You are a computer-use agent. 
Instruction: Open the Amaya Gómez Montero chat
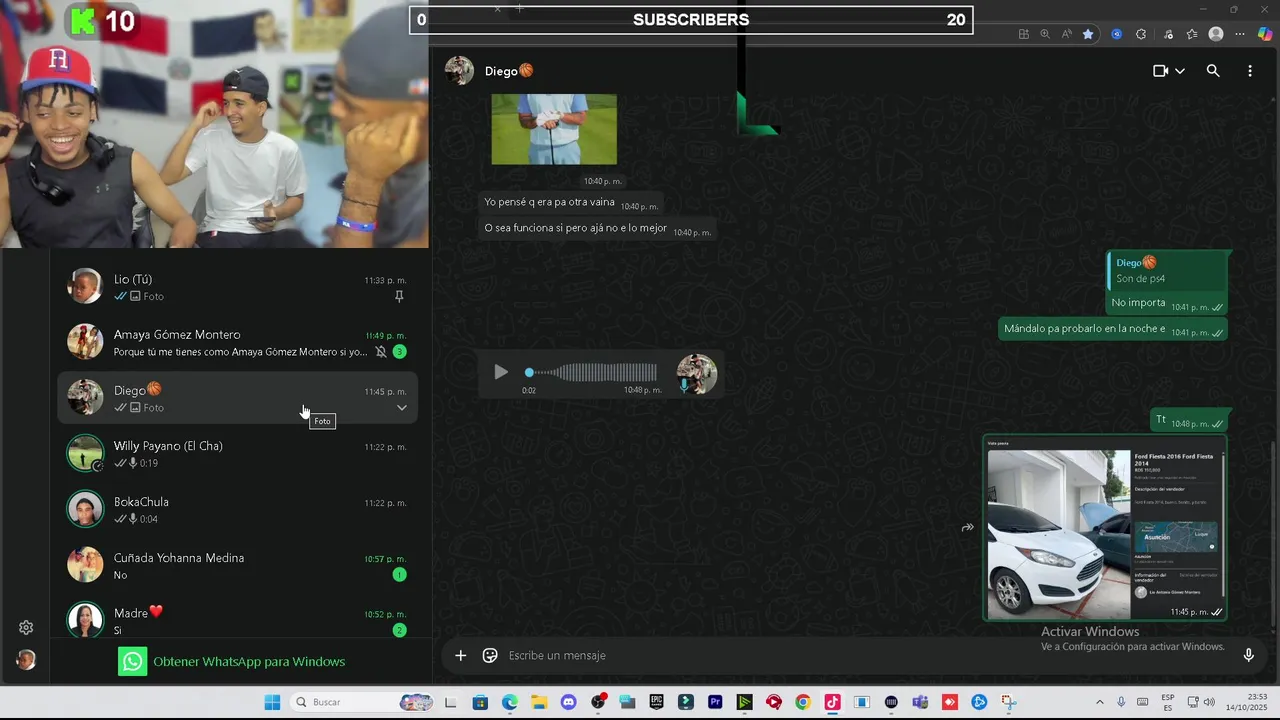(236, 343)
